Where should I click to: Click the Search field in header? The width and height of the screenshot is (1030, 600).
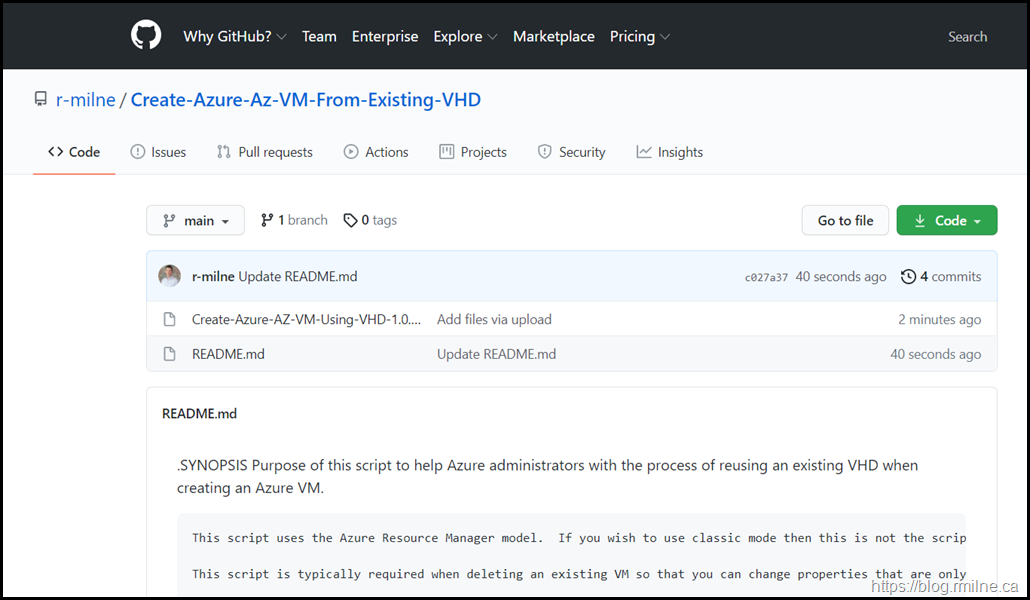[x=967, y=37]
